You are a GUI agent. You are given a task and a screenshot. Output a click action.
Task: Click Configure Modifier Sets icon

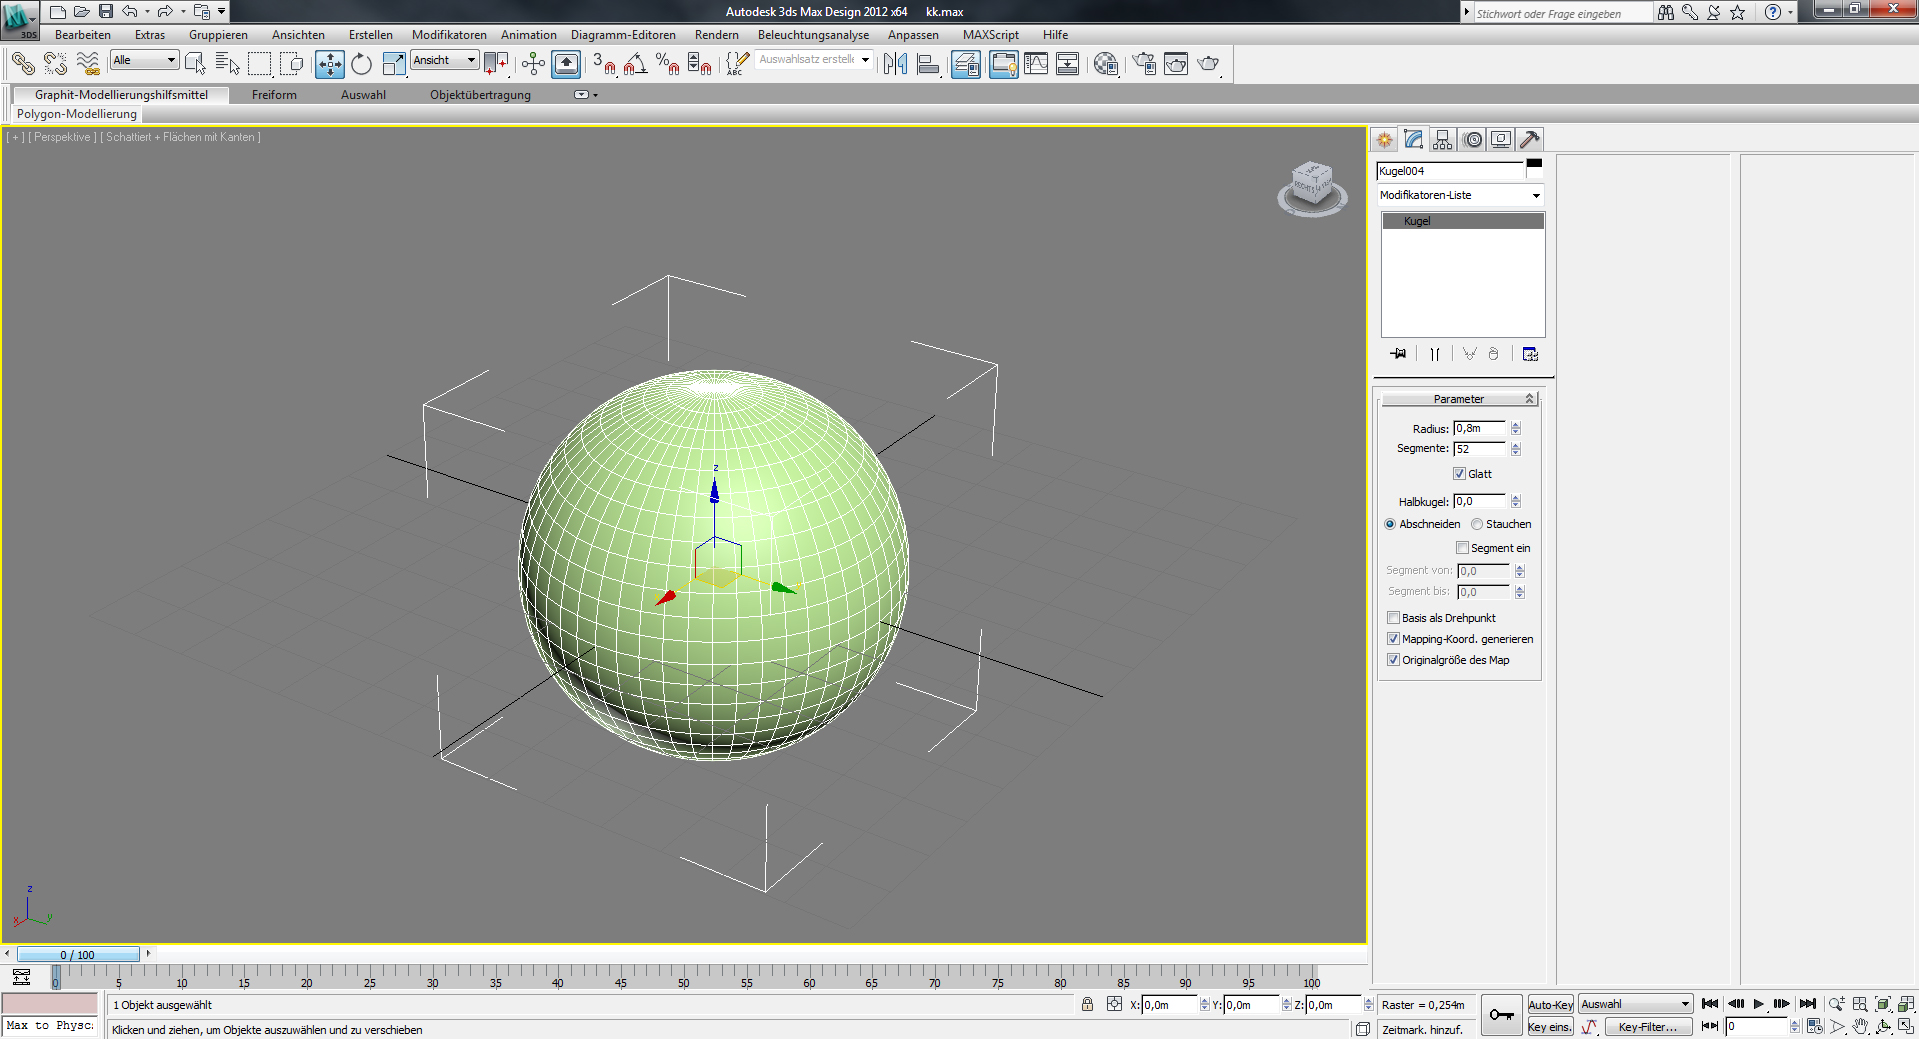[x=1530, y=354]
